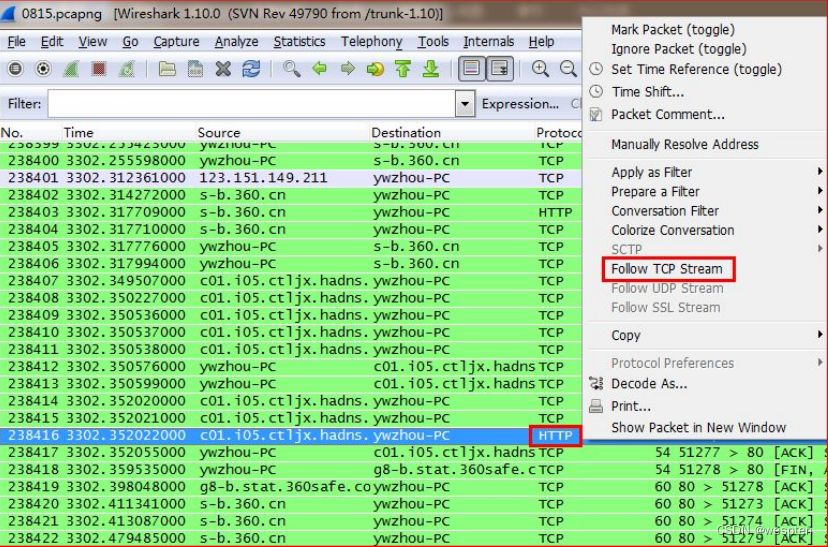The width and height of the screenshot is (828, 547).
Task: Click the Decode As menu icon
Action: click(596, 383)
